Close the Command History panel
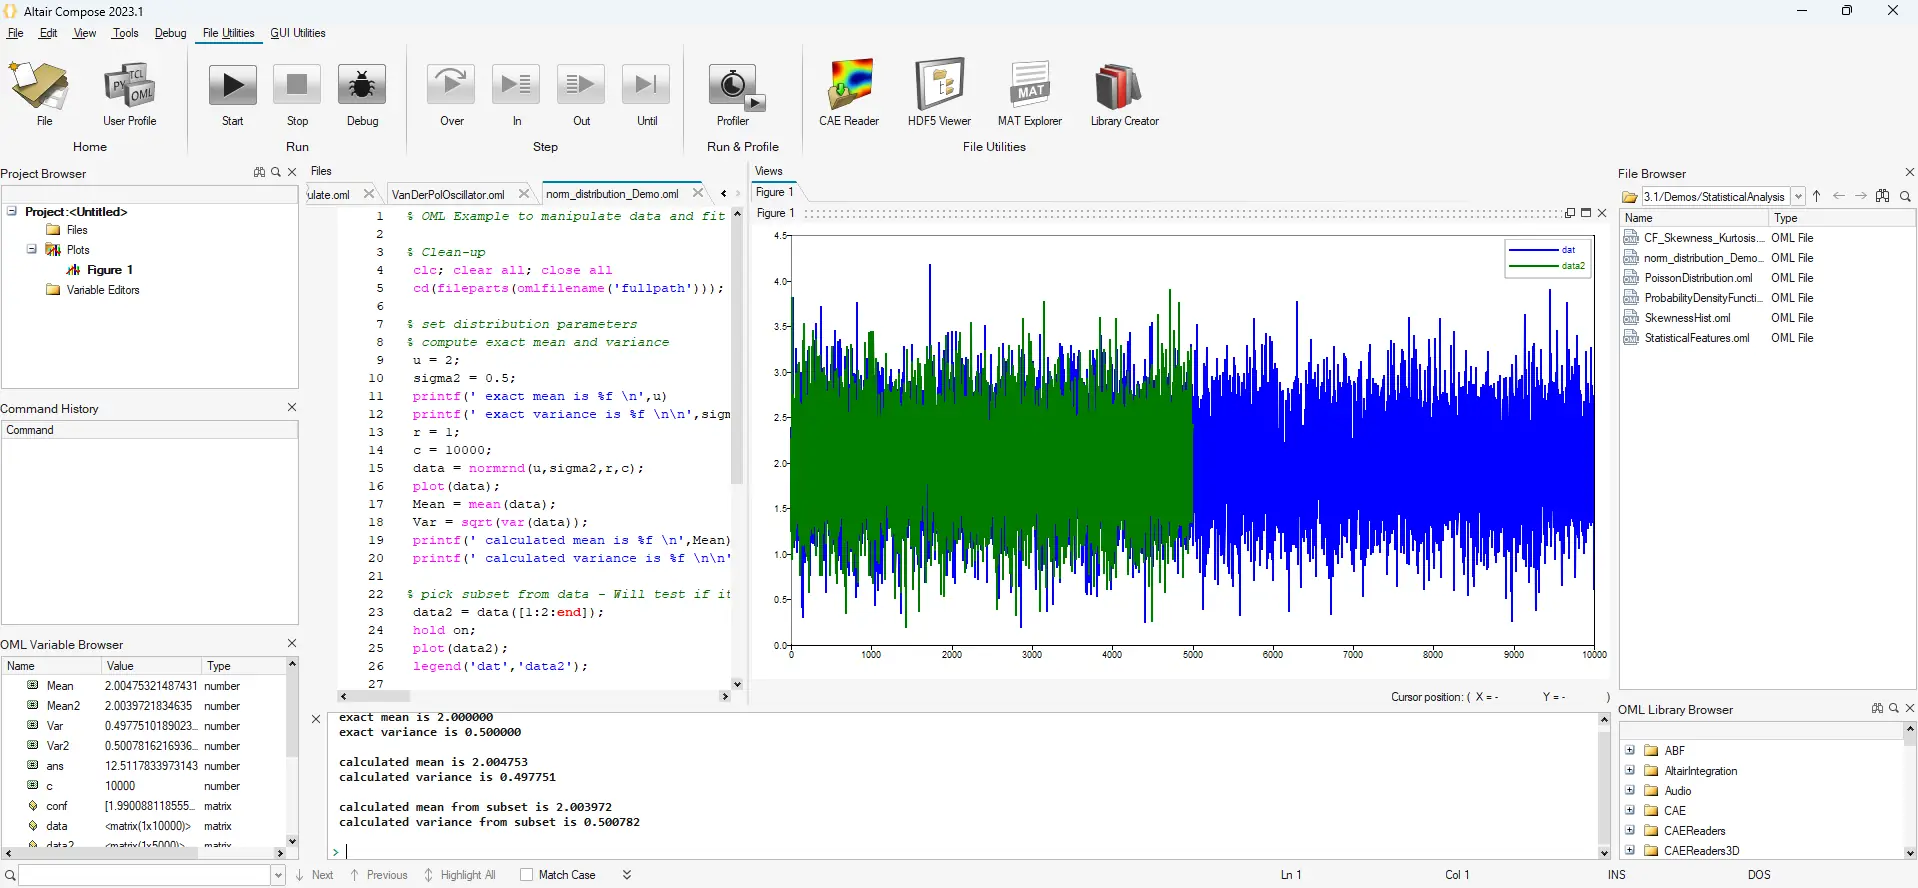Viewport: 1918px width, 888px height. click(x=292, y=407)
